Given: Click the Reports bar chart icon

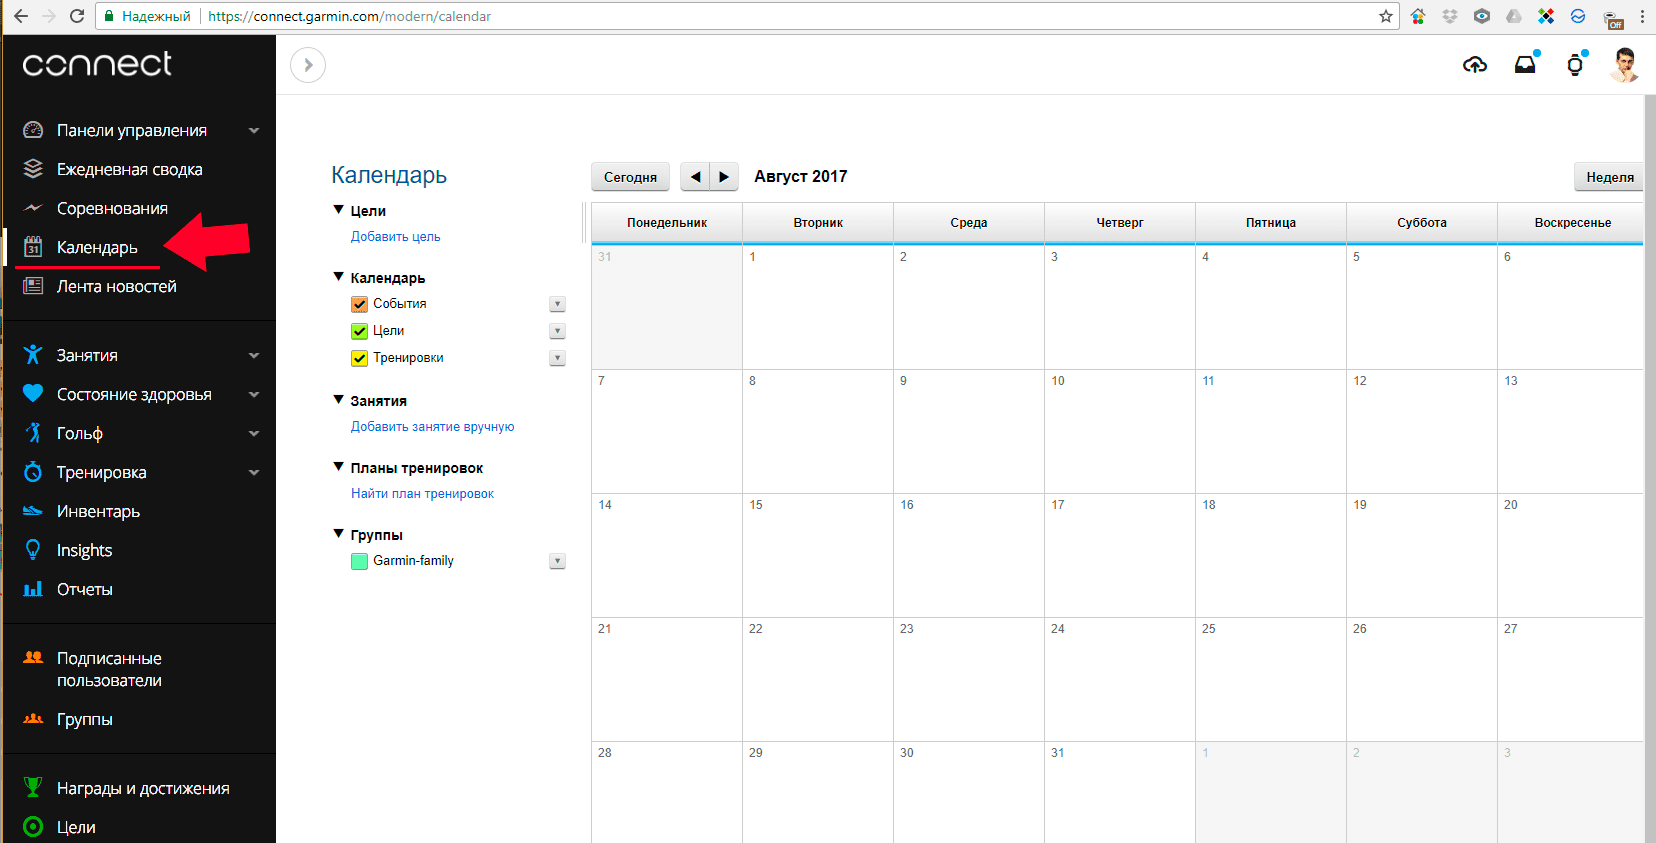Looking at the screenshot, I should click(33, 589).
